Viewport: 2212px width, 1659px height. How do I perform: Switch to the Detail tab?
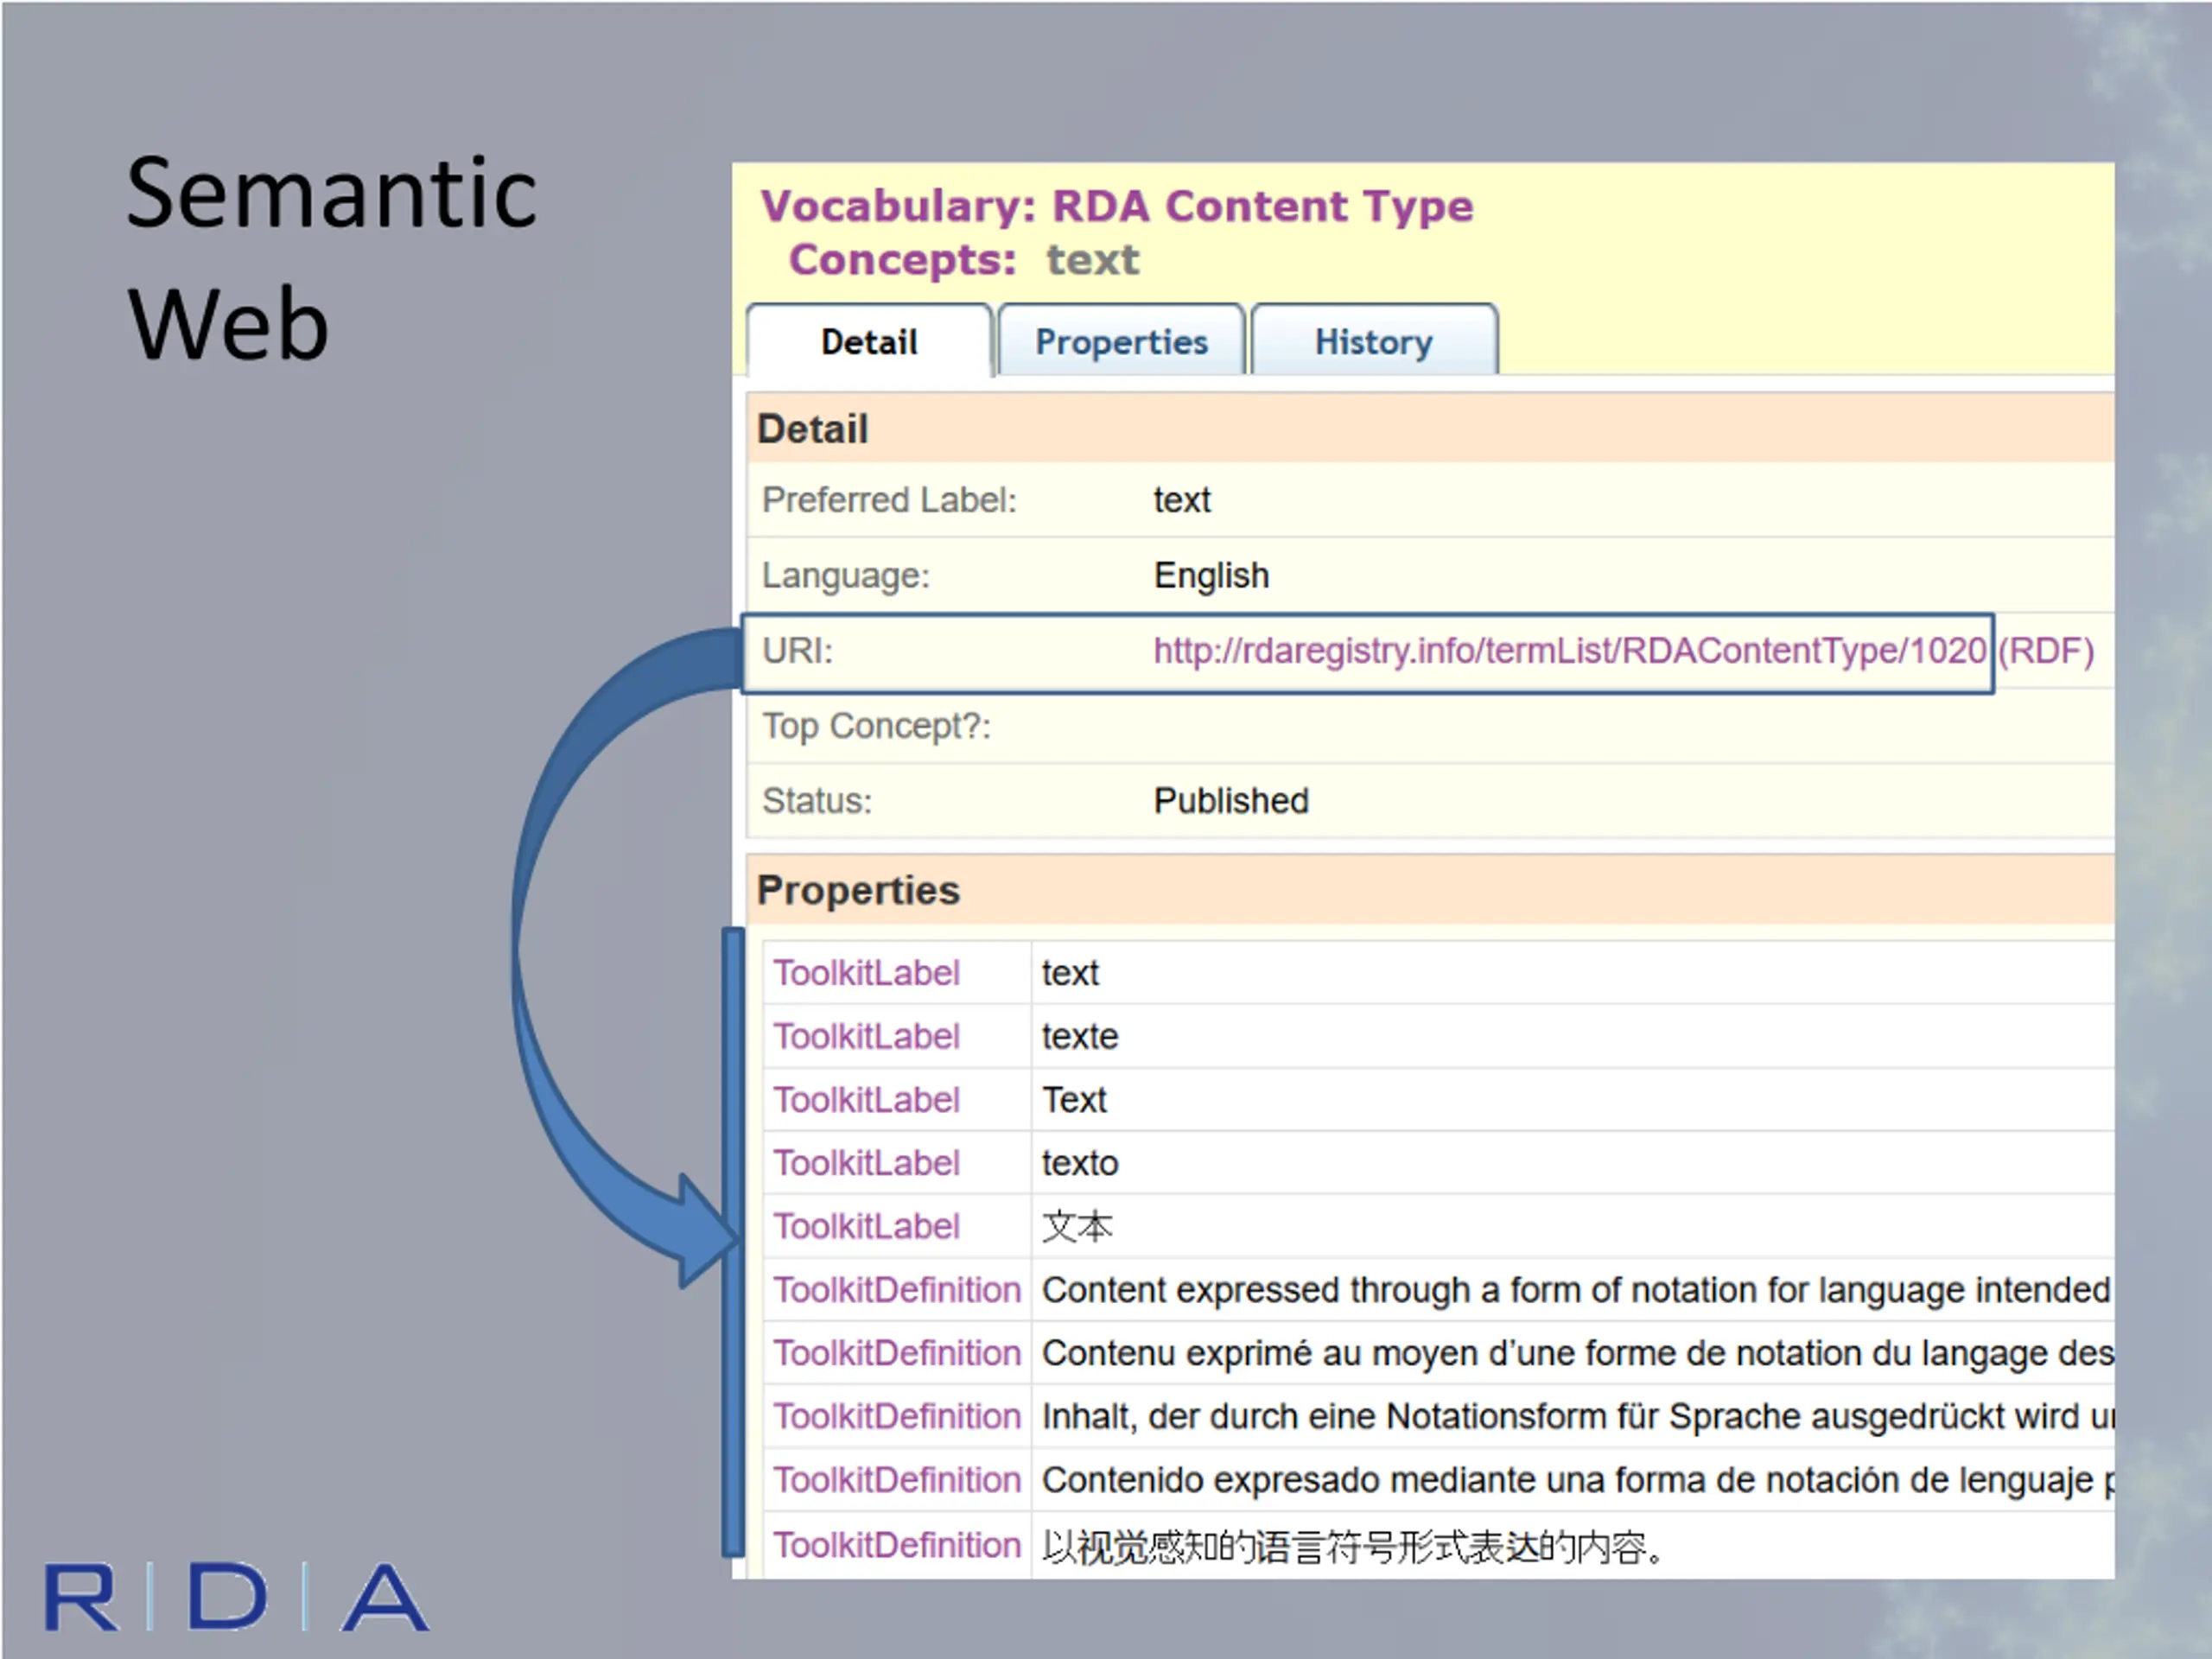click(869, 341)
